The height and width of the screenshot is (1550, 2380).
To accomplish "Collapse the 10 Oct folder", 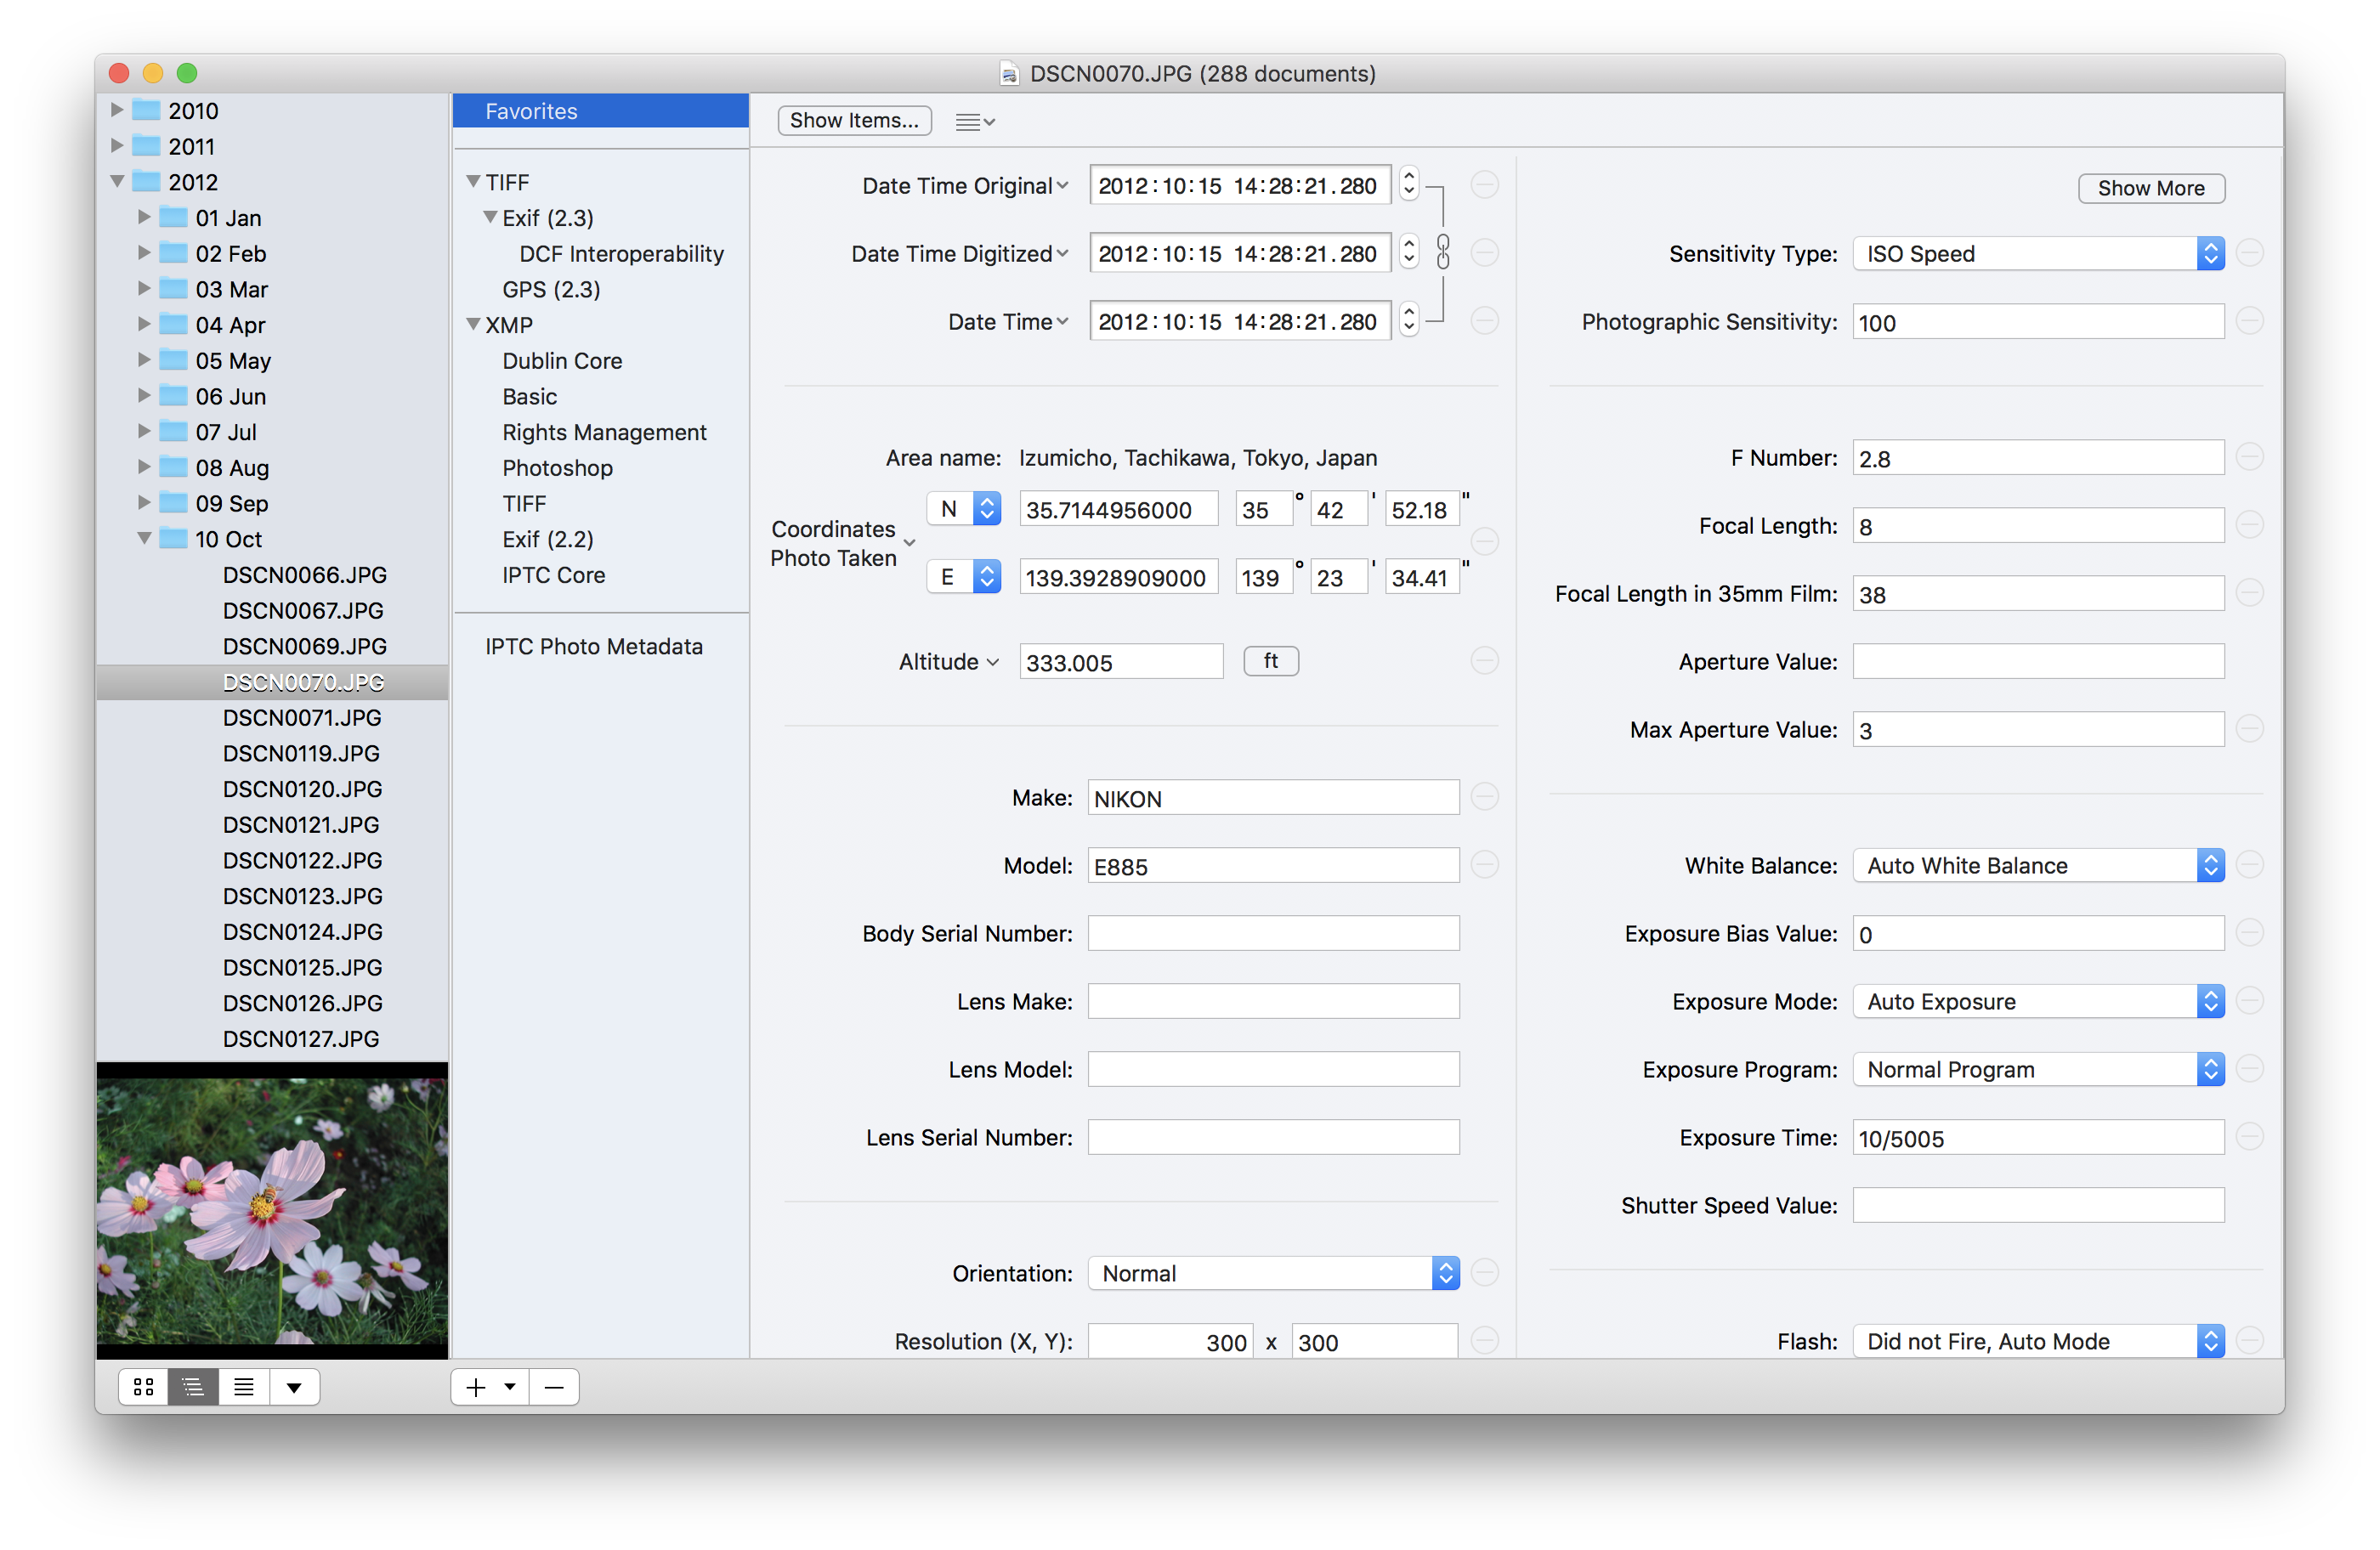I will coord(144,538).
